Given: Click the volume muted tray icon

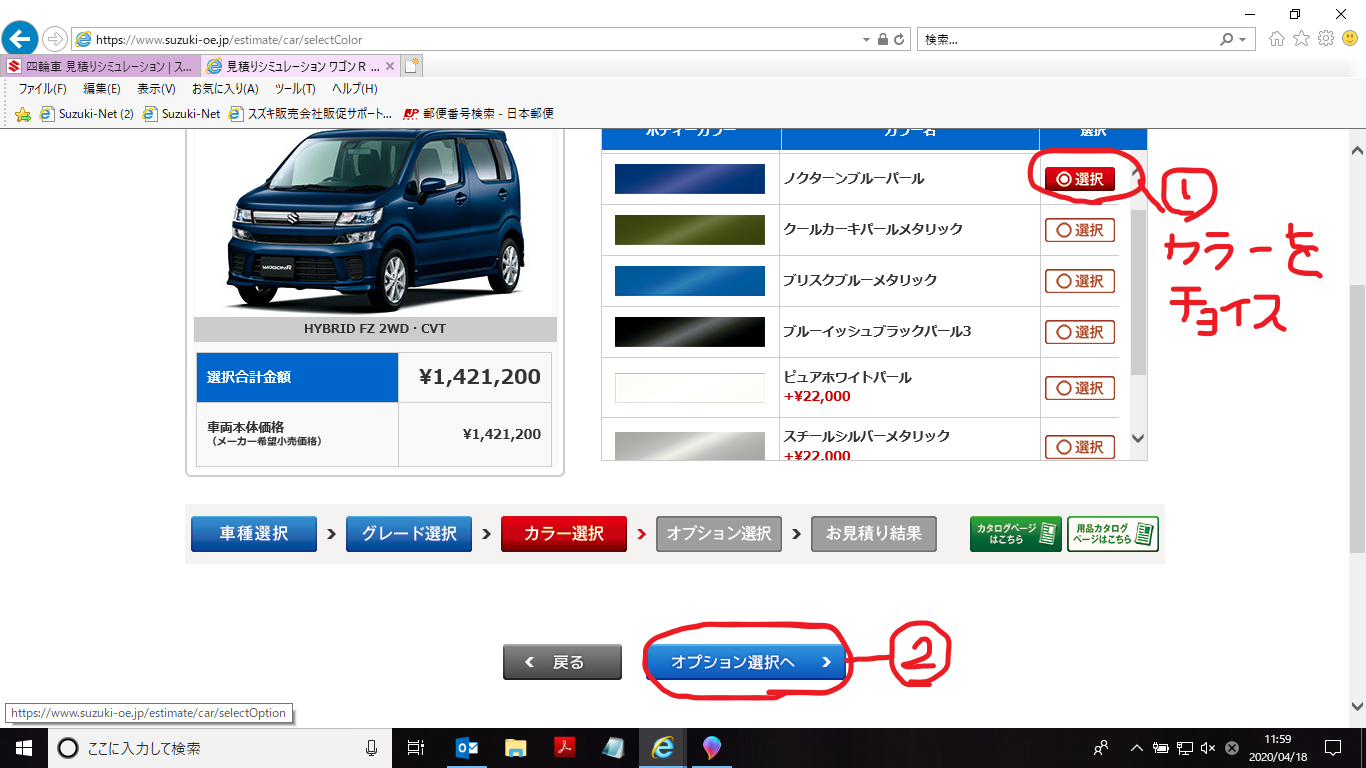Looking at the screenshot, I should (1208, 747).
